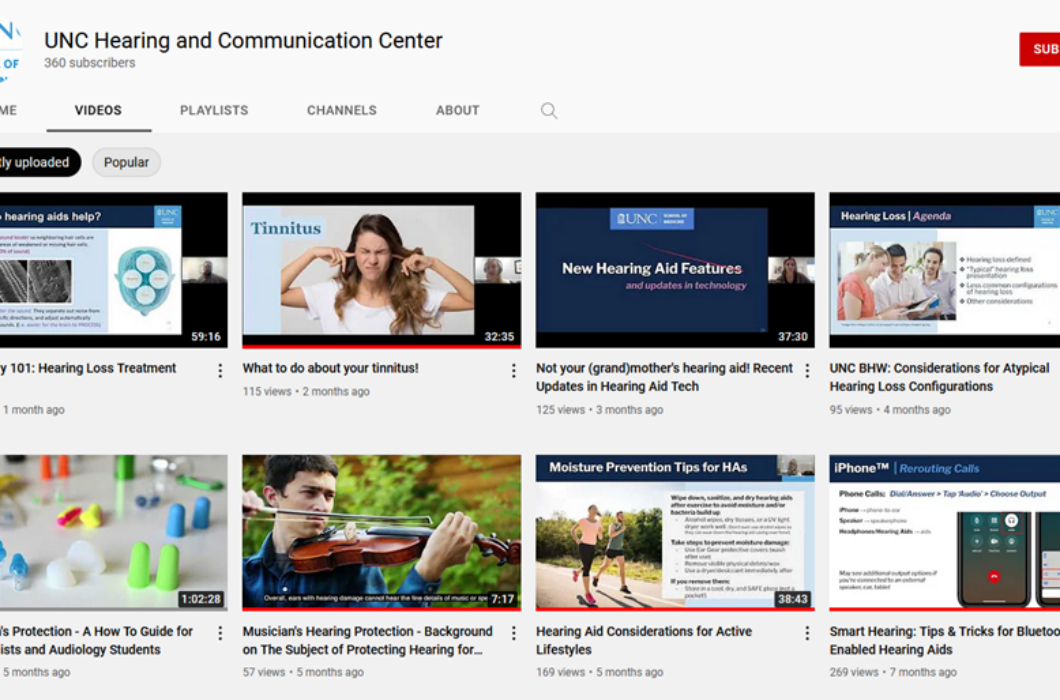Open 'What to do about your tinnitus!' title link
Screen dimensions: 1060x700
click(x=331, y=368)
